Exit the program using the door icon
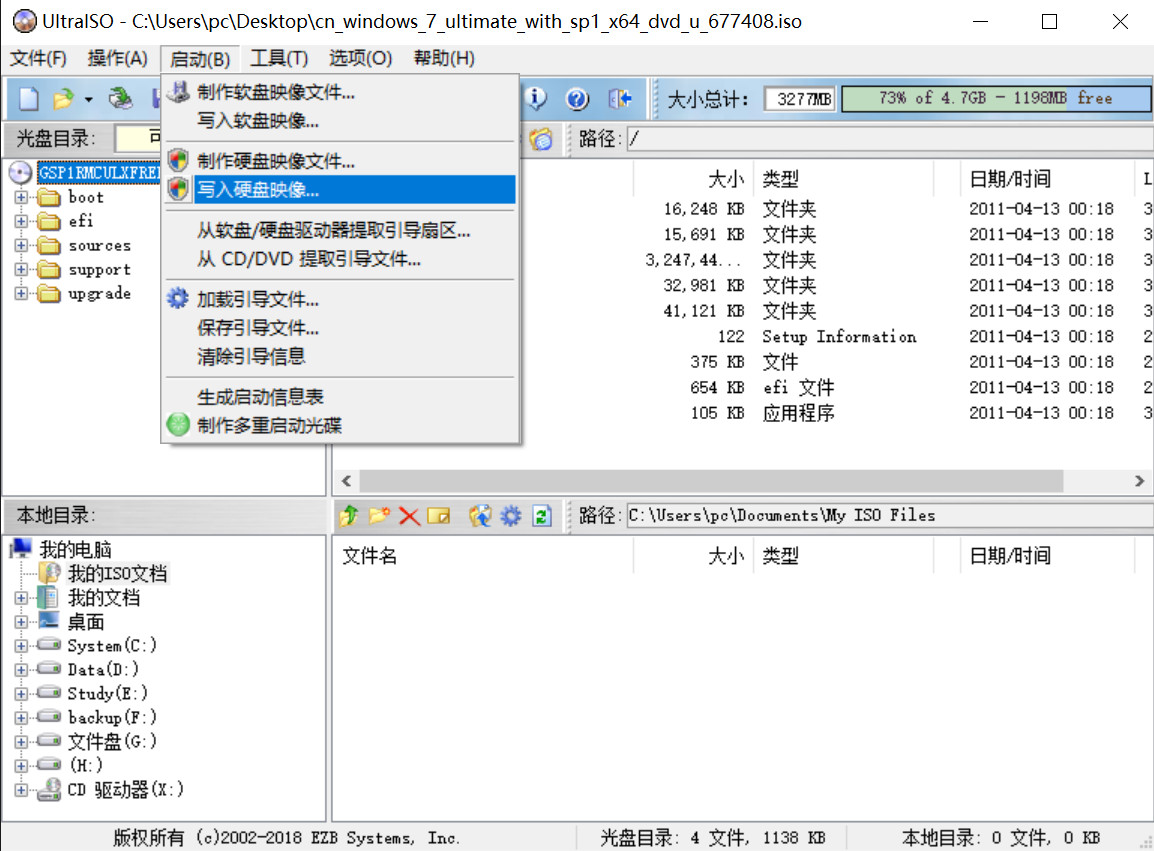1154x851 pixels. coord(620,98)
